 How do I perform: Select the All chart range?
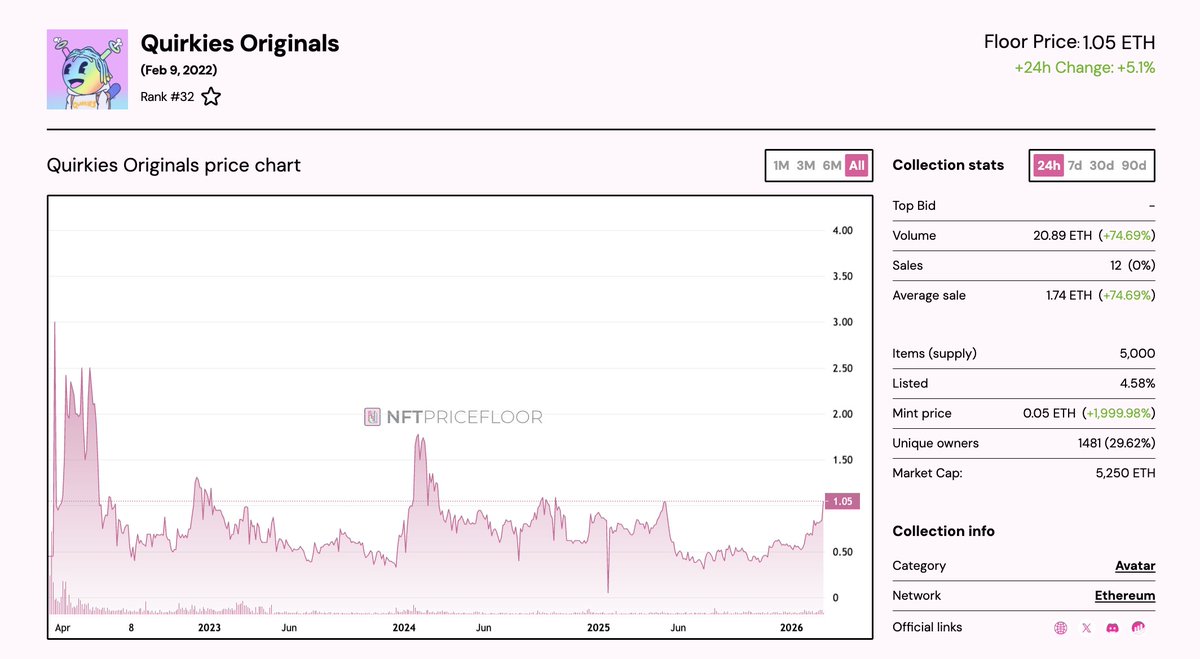(x=857, y=166)
